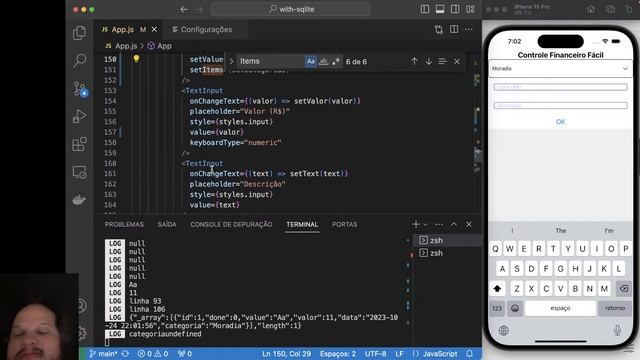Switch to the App.js editor tab
Viewport: 640px width, 360px height.
pyautogui.click(x=122, y=29)
